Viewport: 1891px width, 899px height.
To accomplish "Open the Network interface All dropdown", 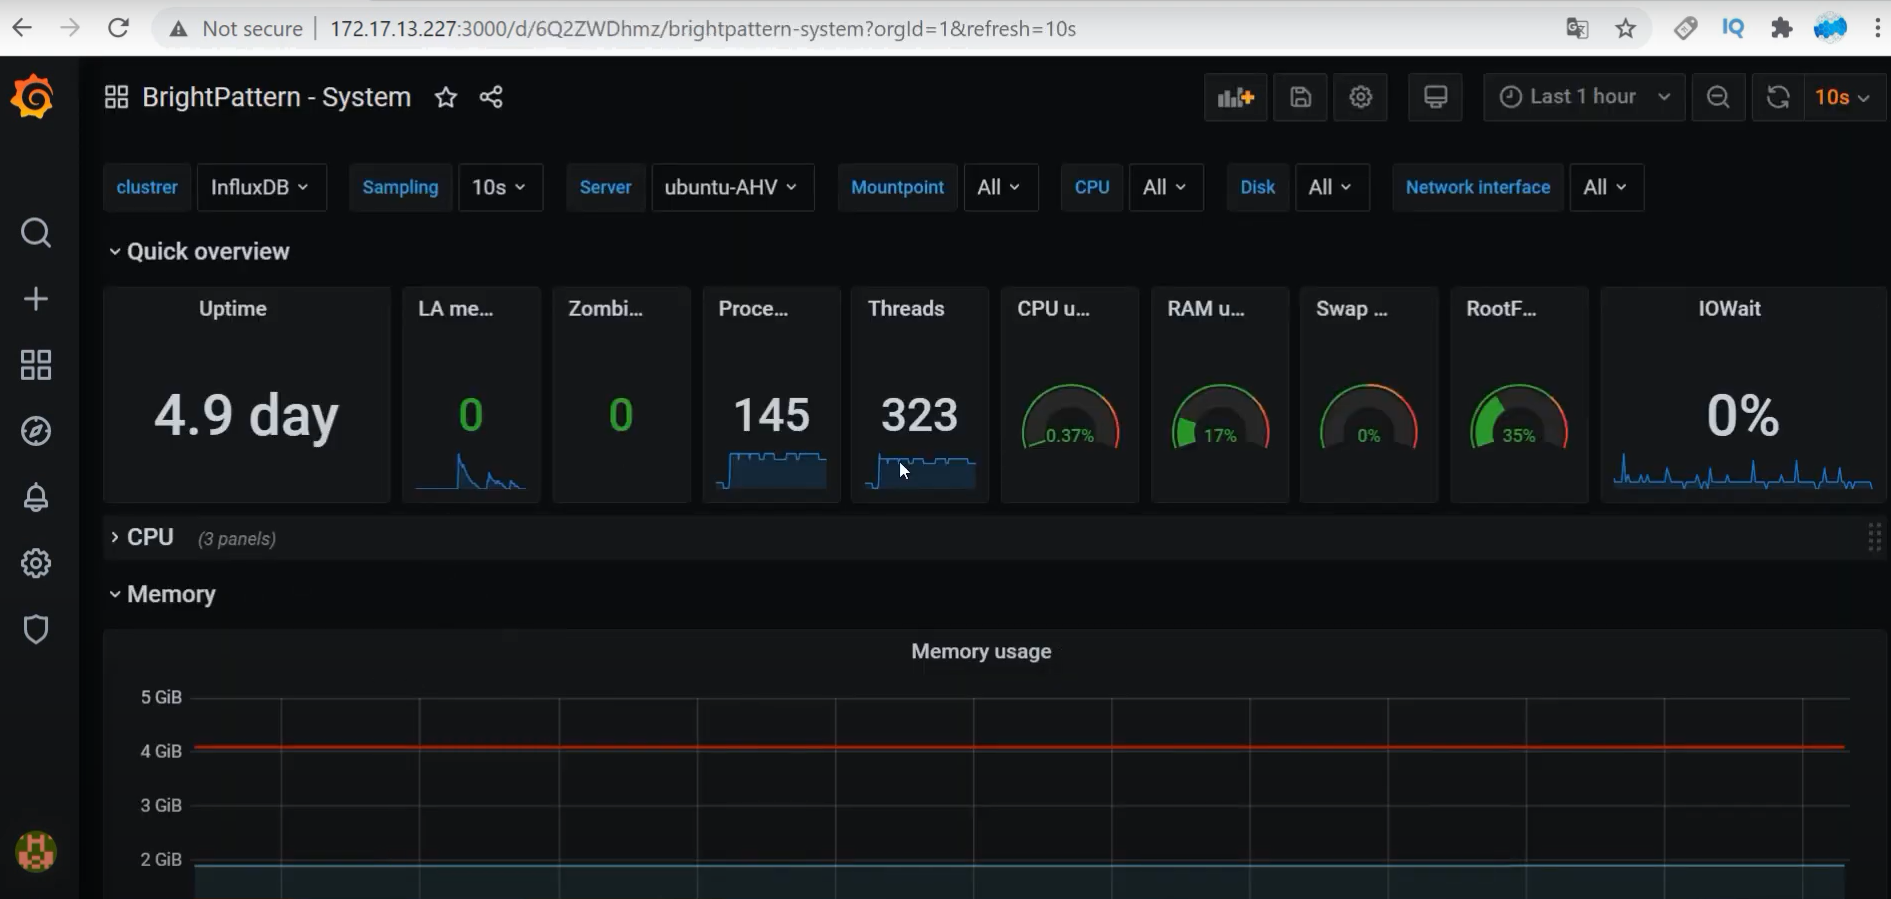I will coord(1606,187).
